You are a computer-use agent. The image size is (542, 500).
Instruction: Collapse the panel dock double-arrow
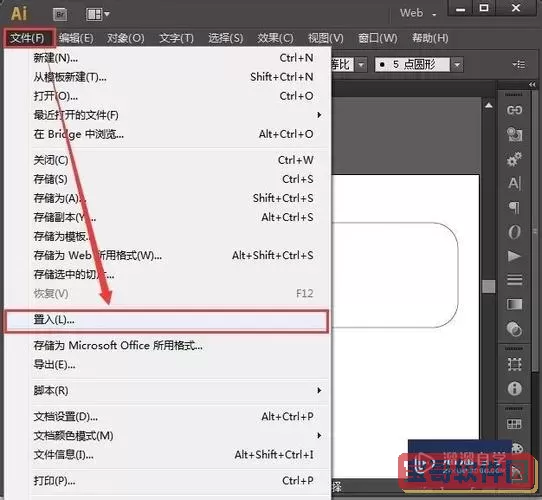click(x=532, y=84)
